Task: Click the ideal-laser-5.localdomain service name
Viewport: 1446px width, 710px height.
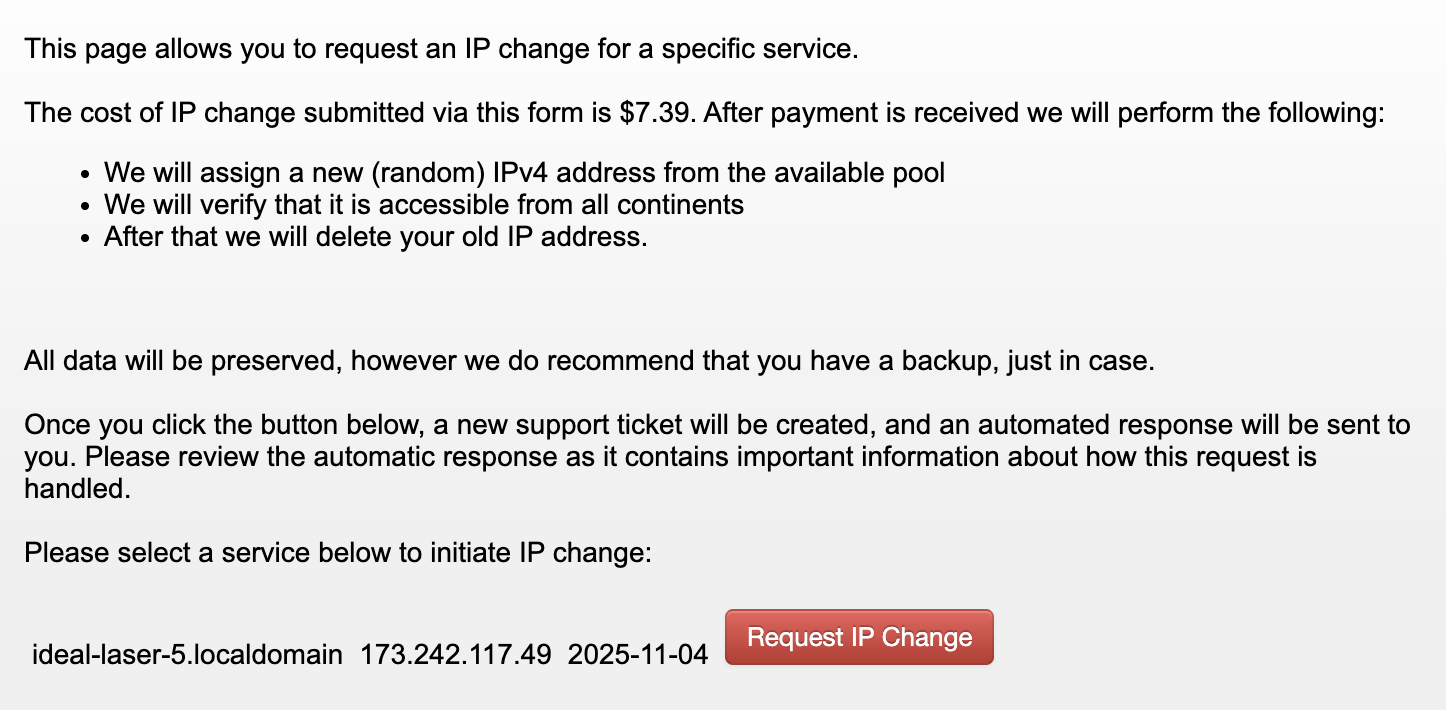Action: click(x=187, y=655)
